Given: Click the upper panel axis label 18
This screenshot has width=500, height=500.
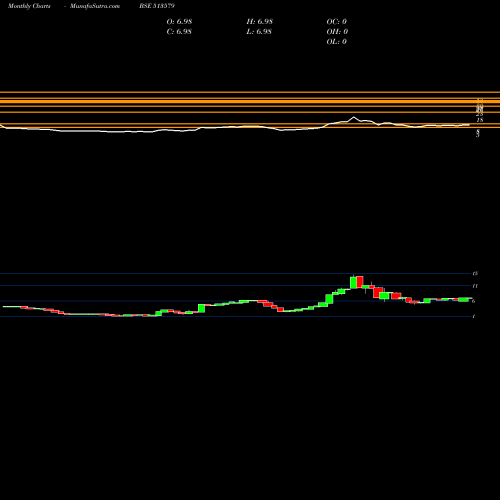Looking at the screenshot, I should coord(480,120).
